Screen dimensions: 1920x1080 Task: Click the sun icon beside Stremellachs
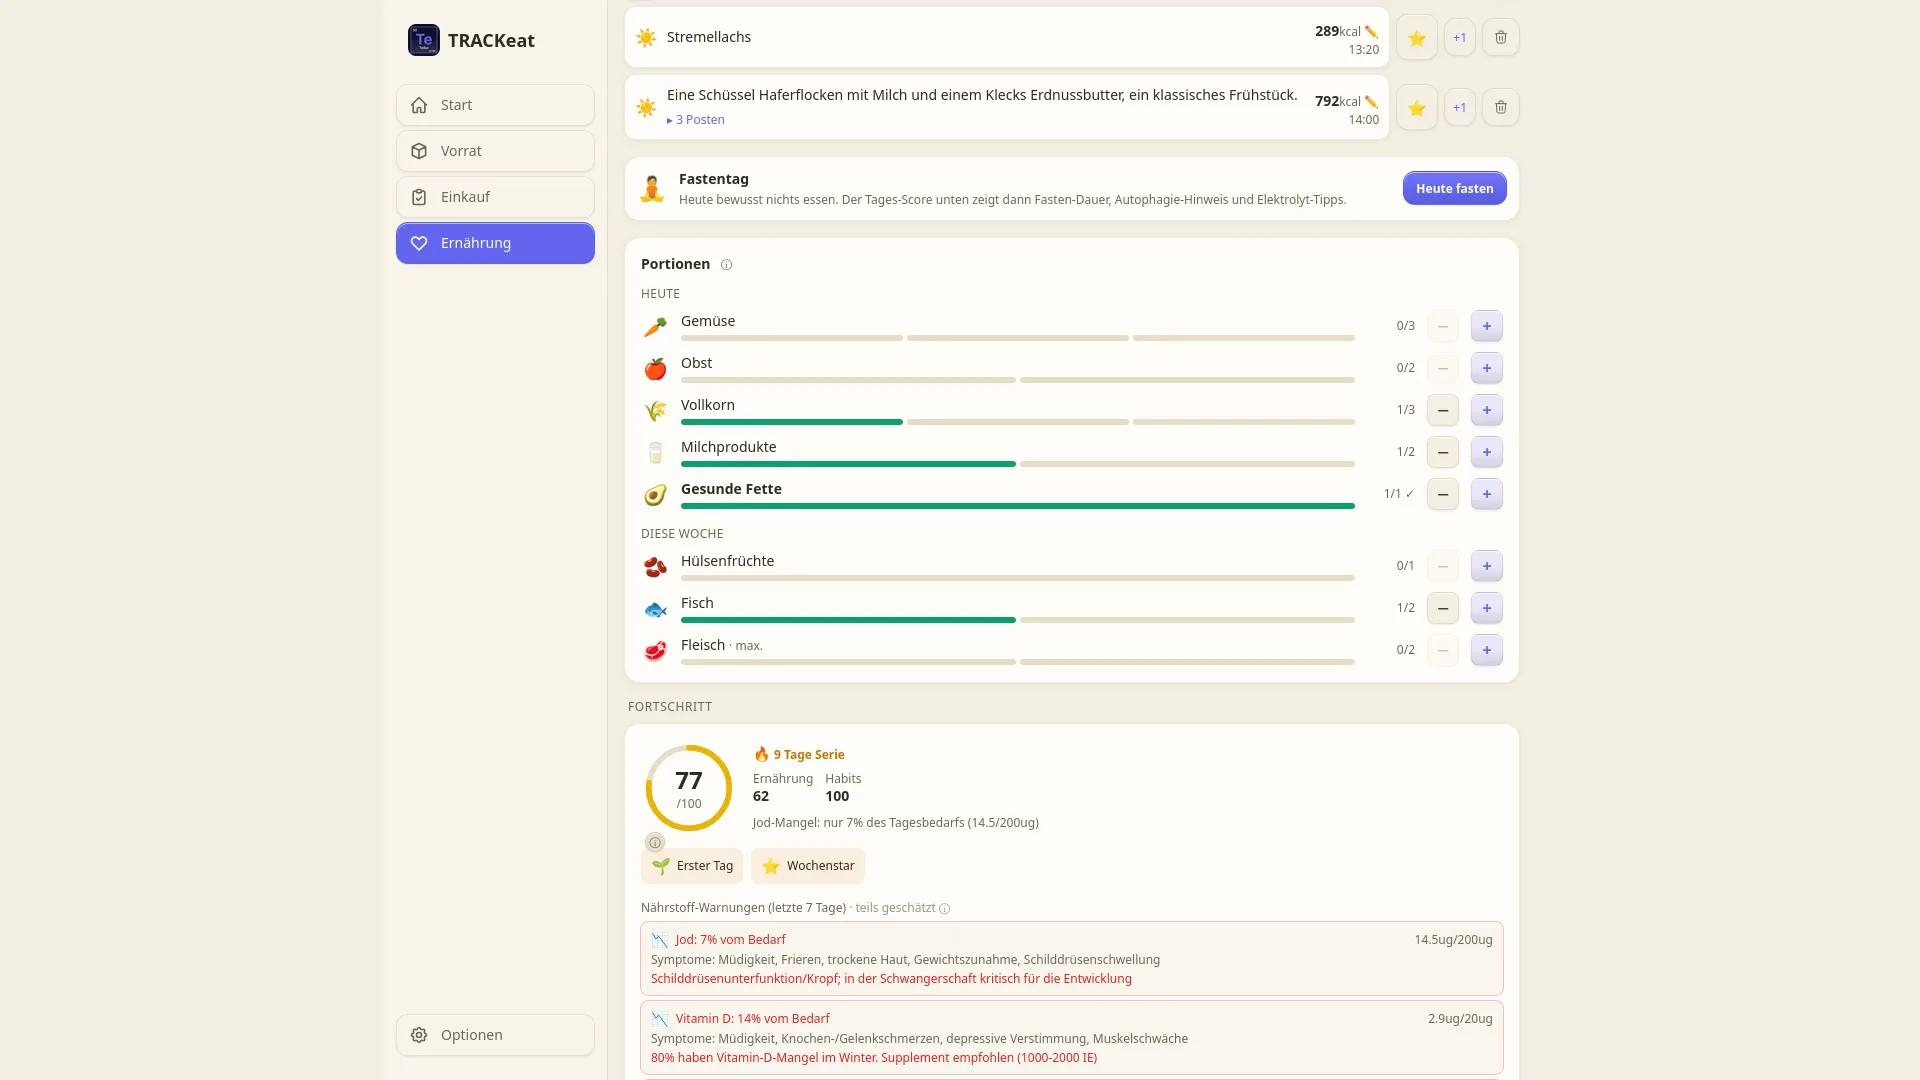click(646, 38)
